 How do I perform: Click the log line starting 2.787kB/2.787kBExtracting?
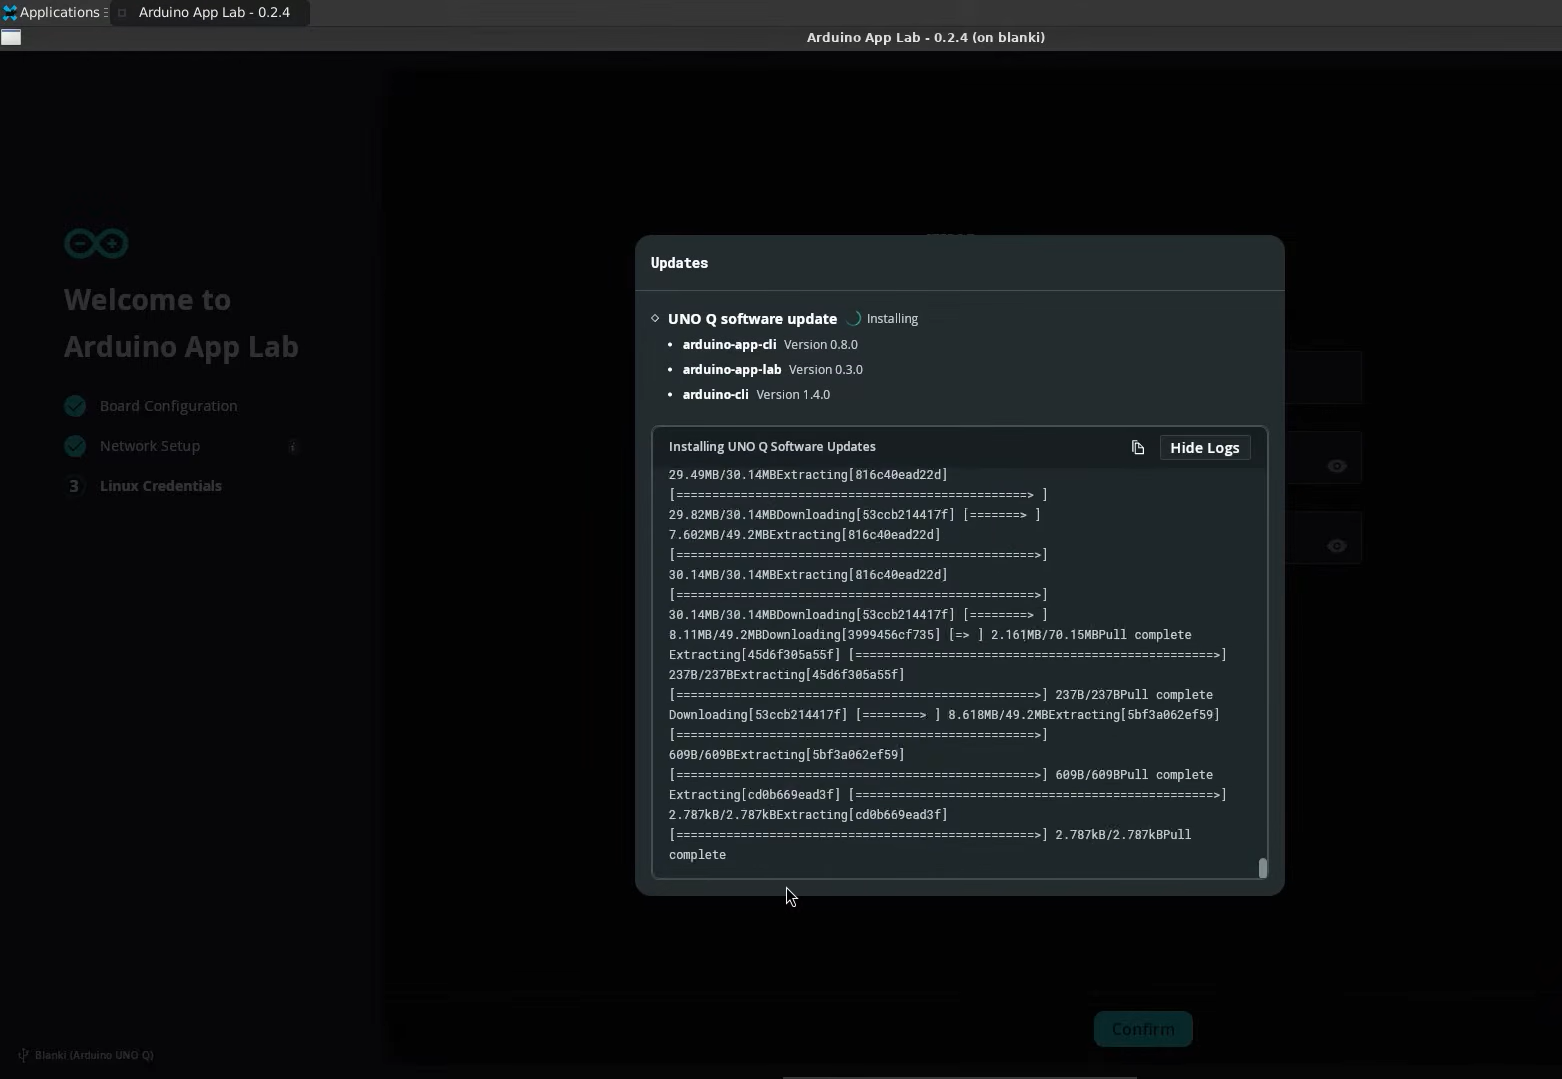pyautogui.click(x=808, y=815)
